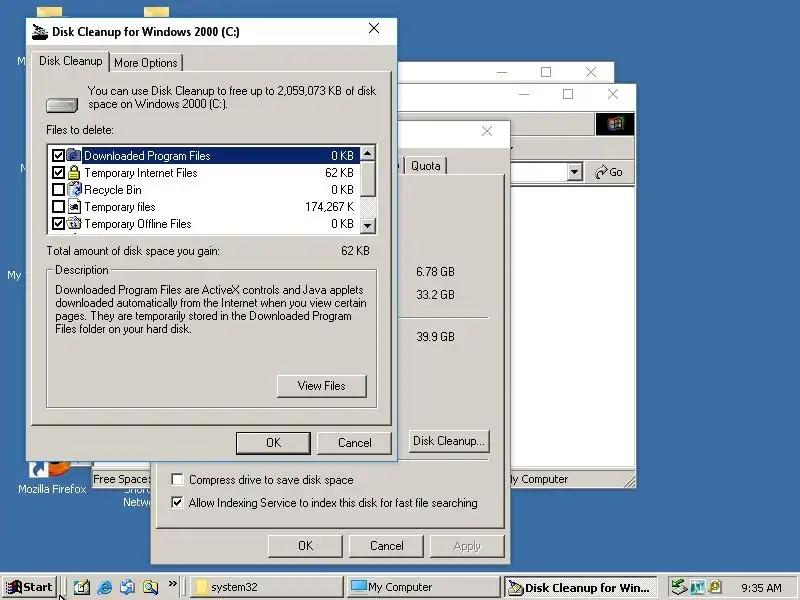Click the Disk Cleanup... button in Properties

tap(449, 441)
